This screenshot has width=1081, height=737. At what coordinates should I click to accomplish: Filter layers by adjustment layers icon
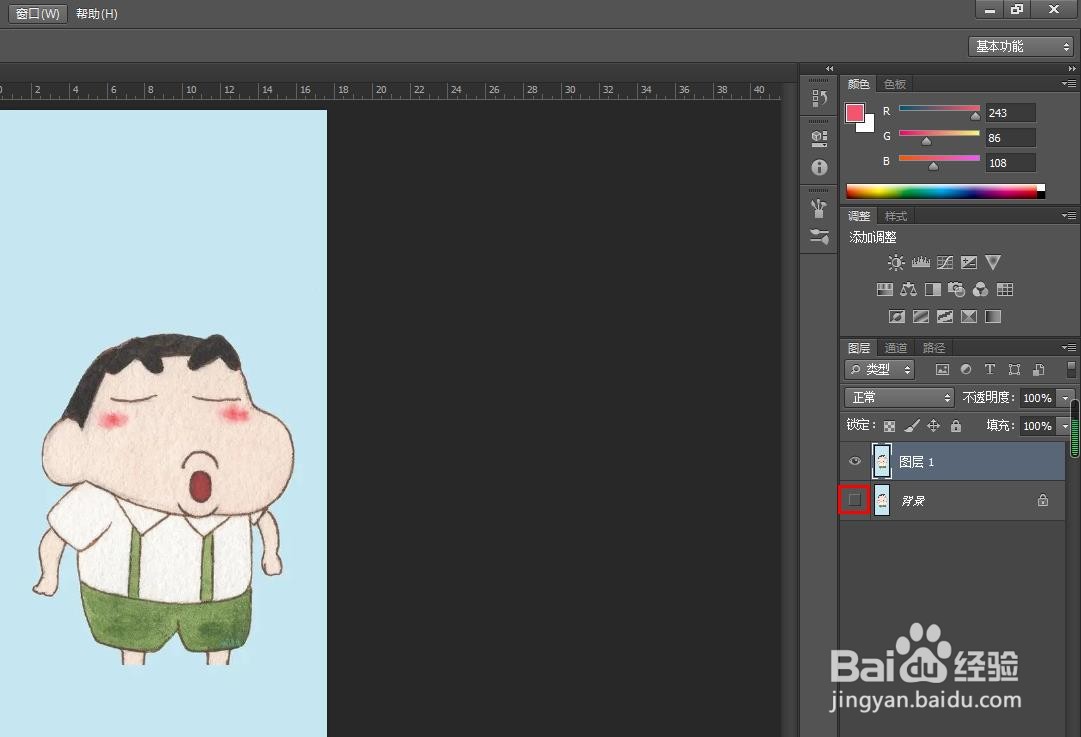coord(966,370)
